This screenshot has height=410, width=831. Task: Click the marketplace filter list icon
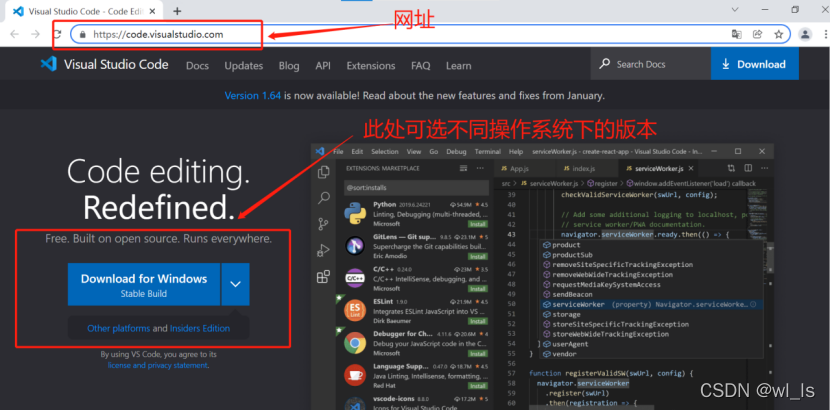(464, 168)
